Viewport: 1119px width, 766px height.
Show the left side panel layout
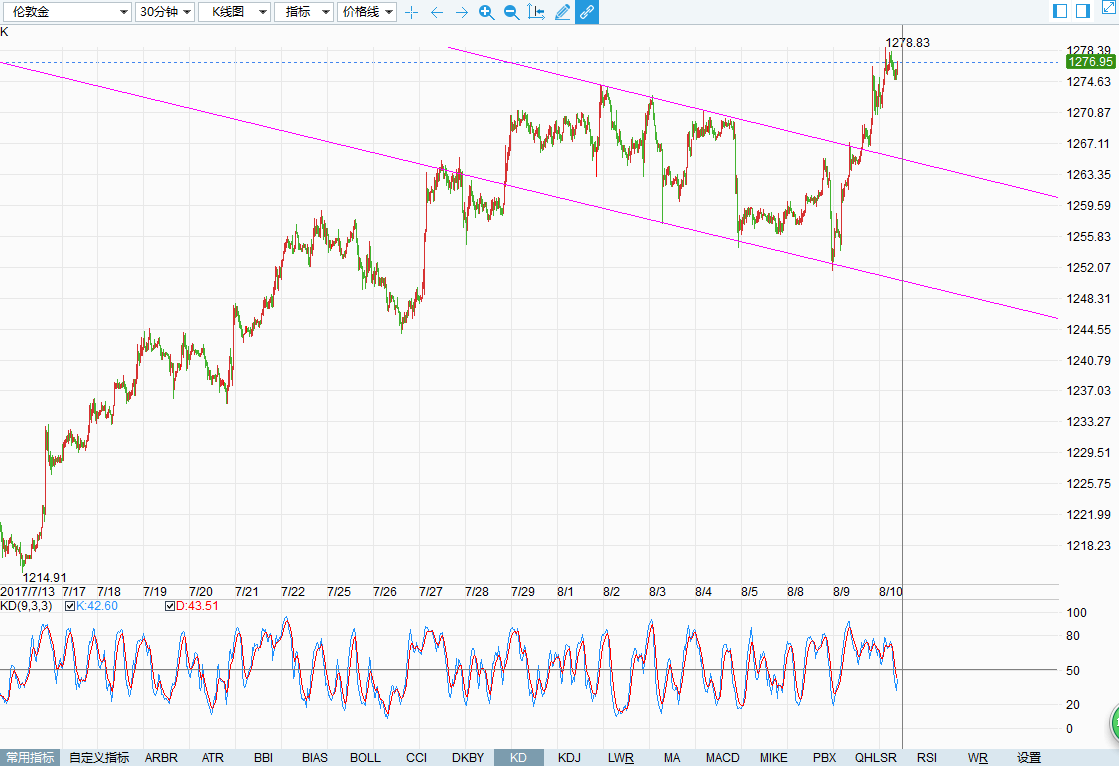tap(1060, 11)
